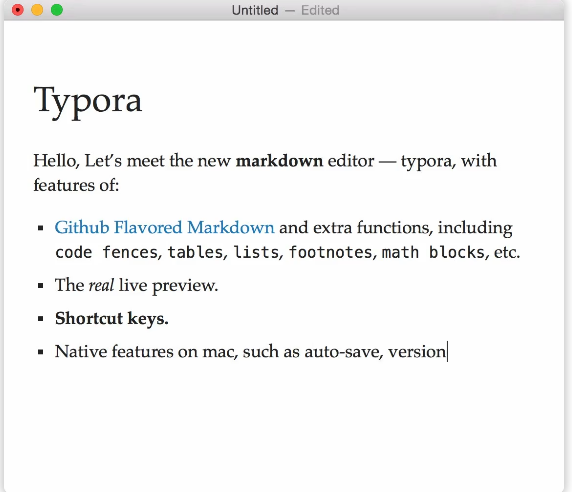Click the italic word real
Screen dimensions: 572x492
101,285
